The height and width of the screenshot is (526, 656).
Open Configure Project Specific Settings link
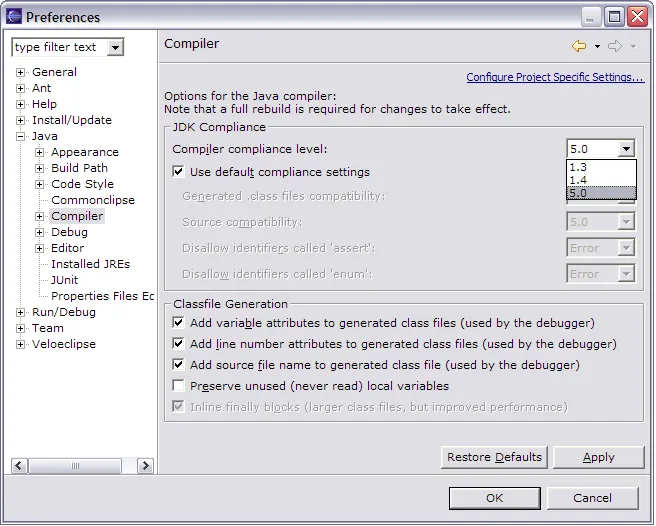555,77
